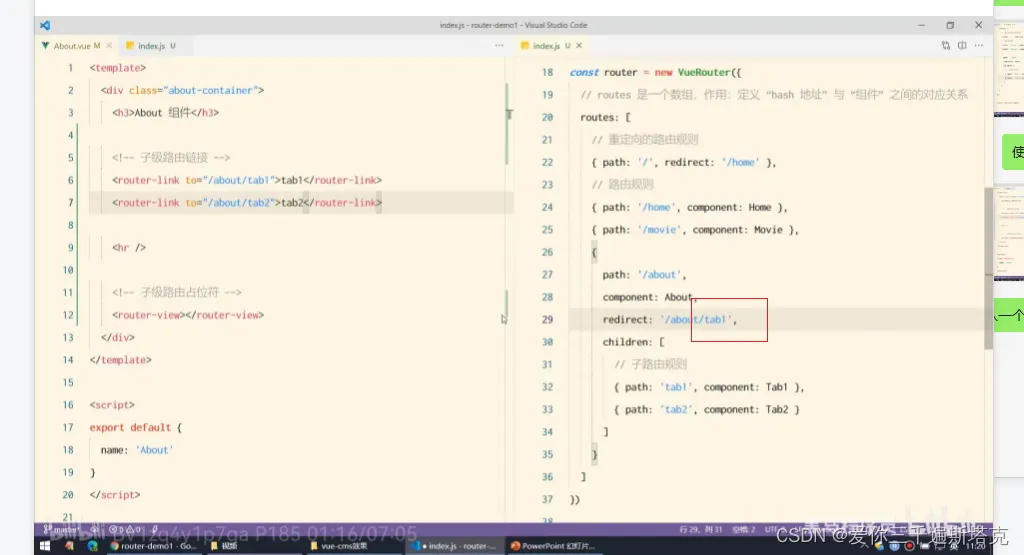
Task: Open the vue-cms folder taskbar item
Action: click(x=340, y=546)
